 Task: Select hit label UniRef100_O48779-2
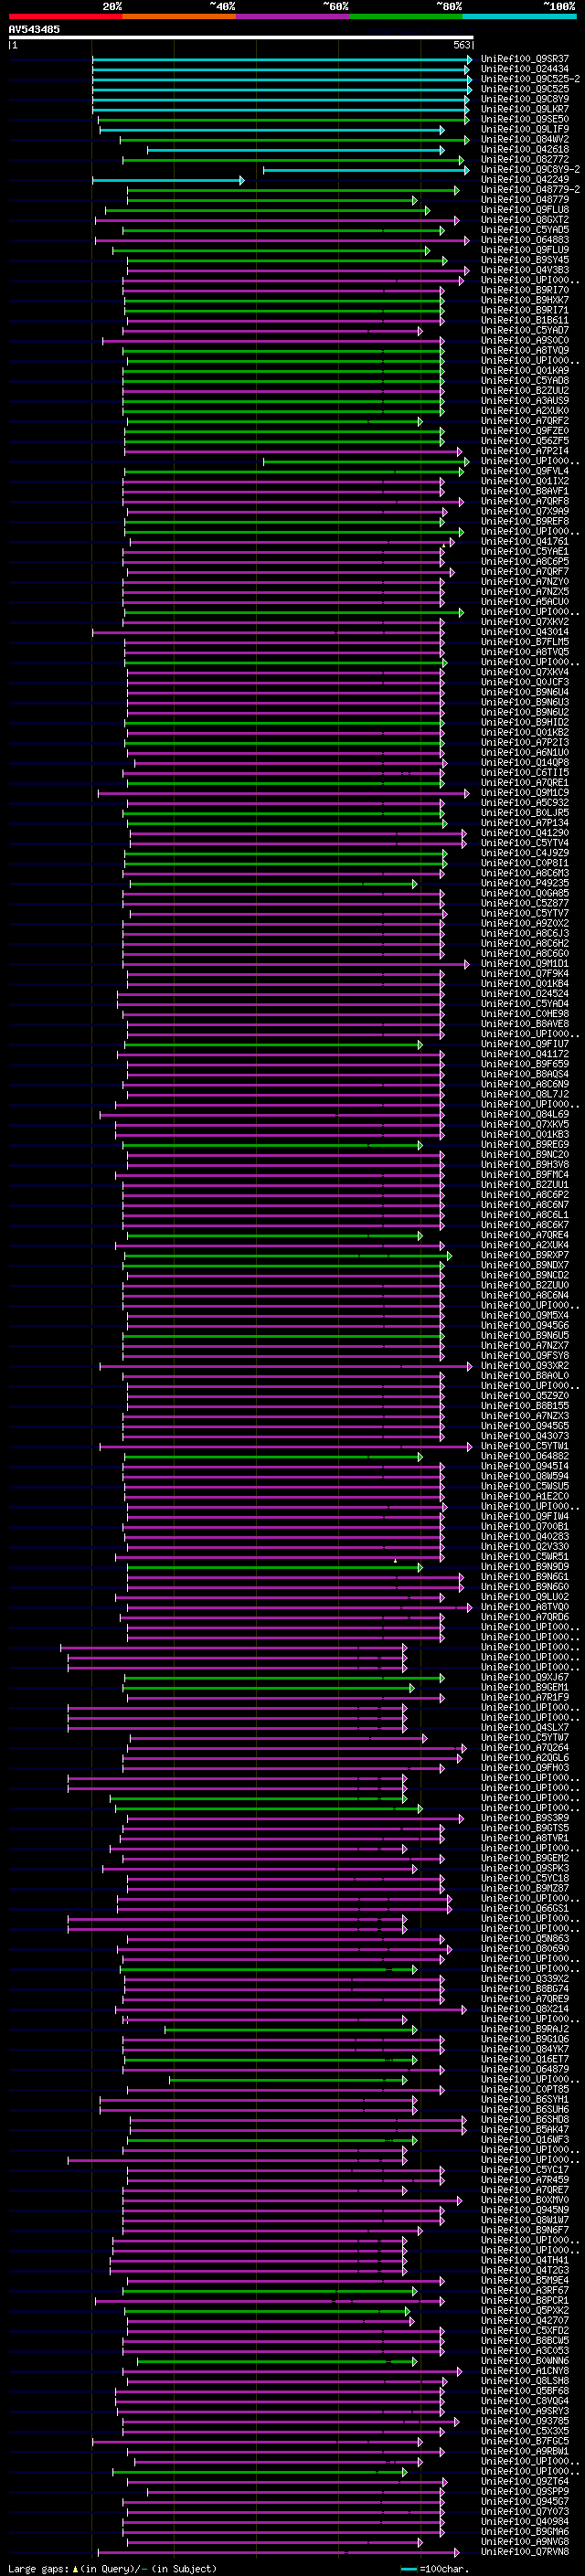(x=530, y=189)
